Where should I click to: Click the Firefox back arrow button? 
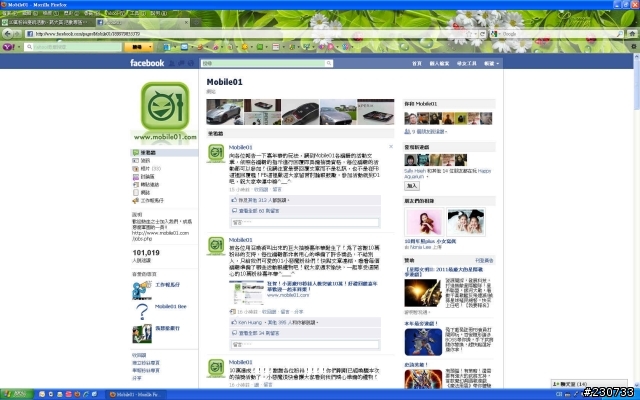tap(7, 34)
